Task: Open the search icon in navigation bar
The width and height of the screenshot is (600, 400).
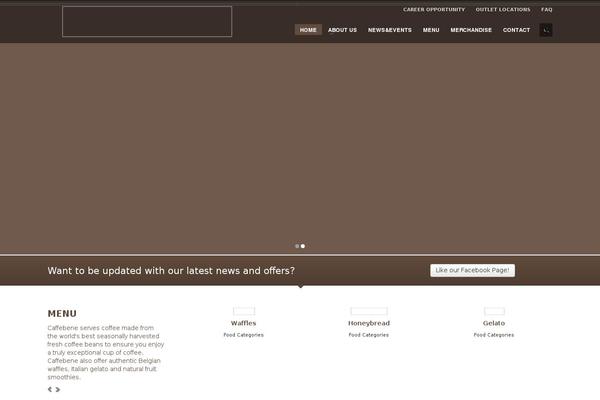Action: pos(546,30)
